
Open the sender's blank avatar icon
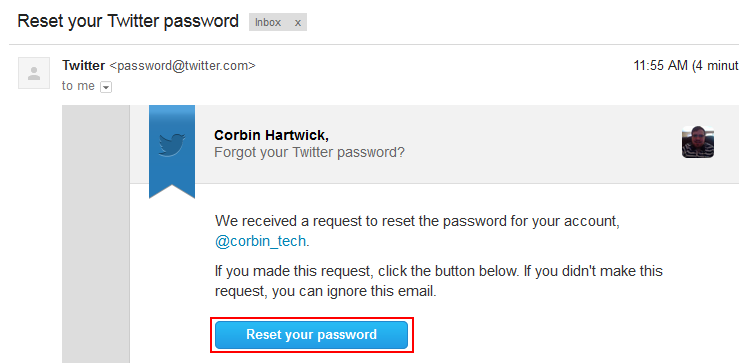[x=34, y=73]
